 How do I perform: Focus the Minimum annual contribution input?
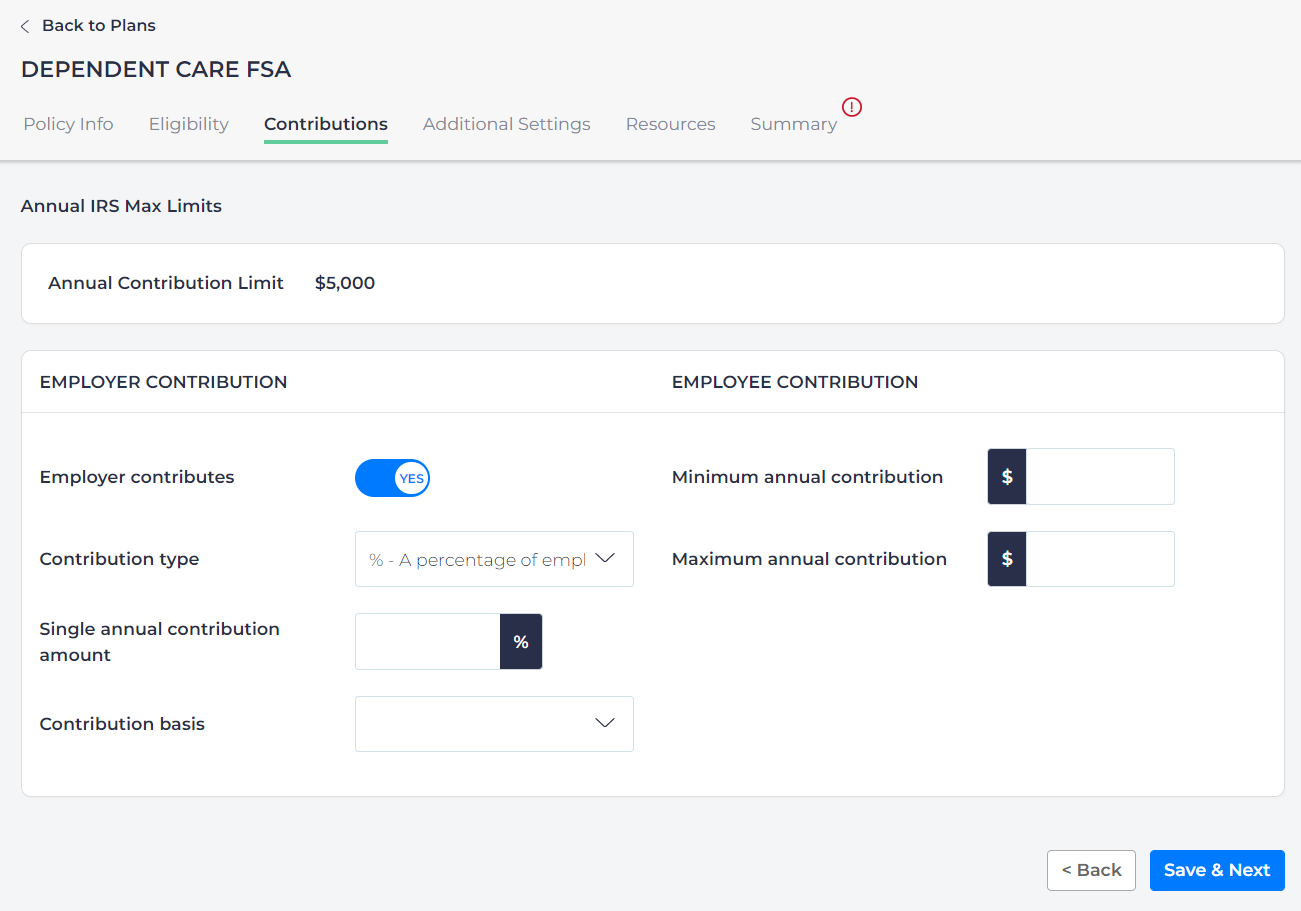1099,477
